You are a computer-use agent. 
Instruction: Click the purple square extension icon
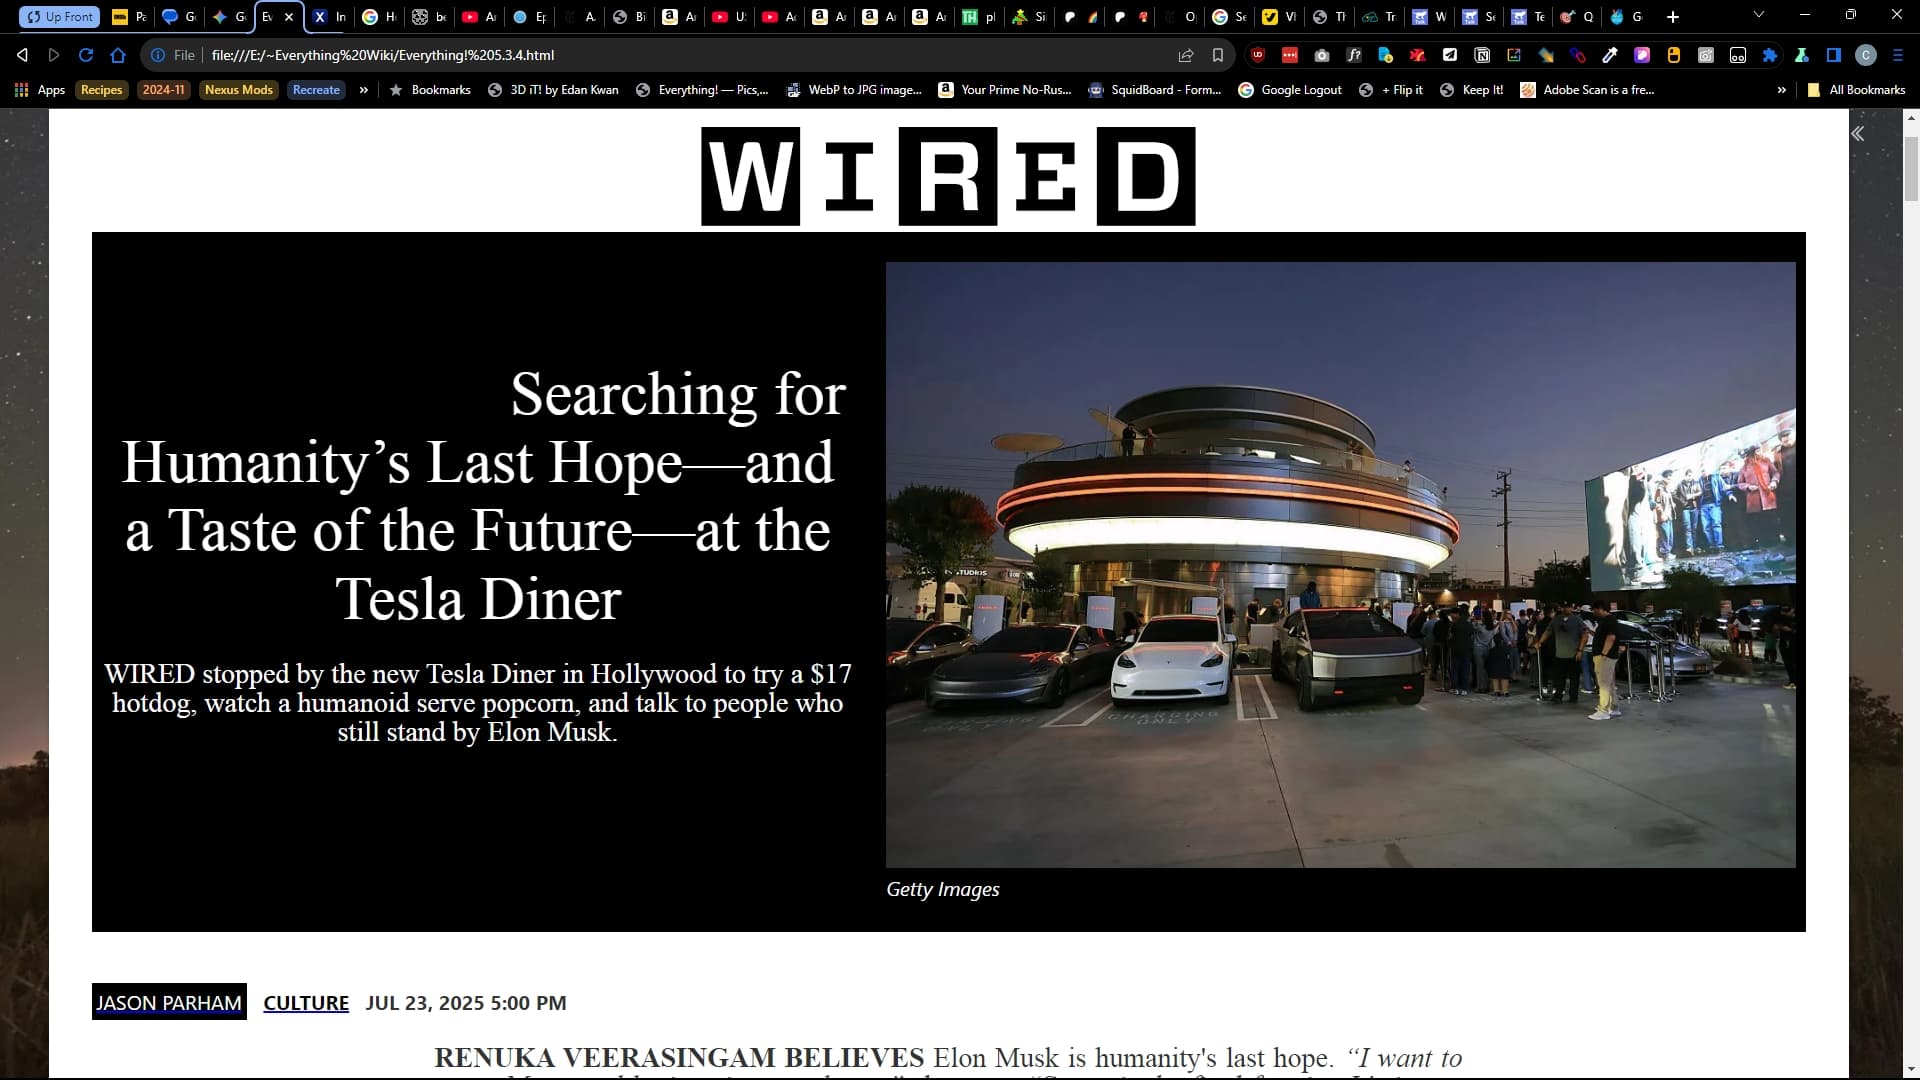point(1642,55)
